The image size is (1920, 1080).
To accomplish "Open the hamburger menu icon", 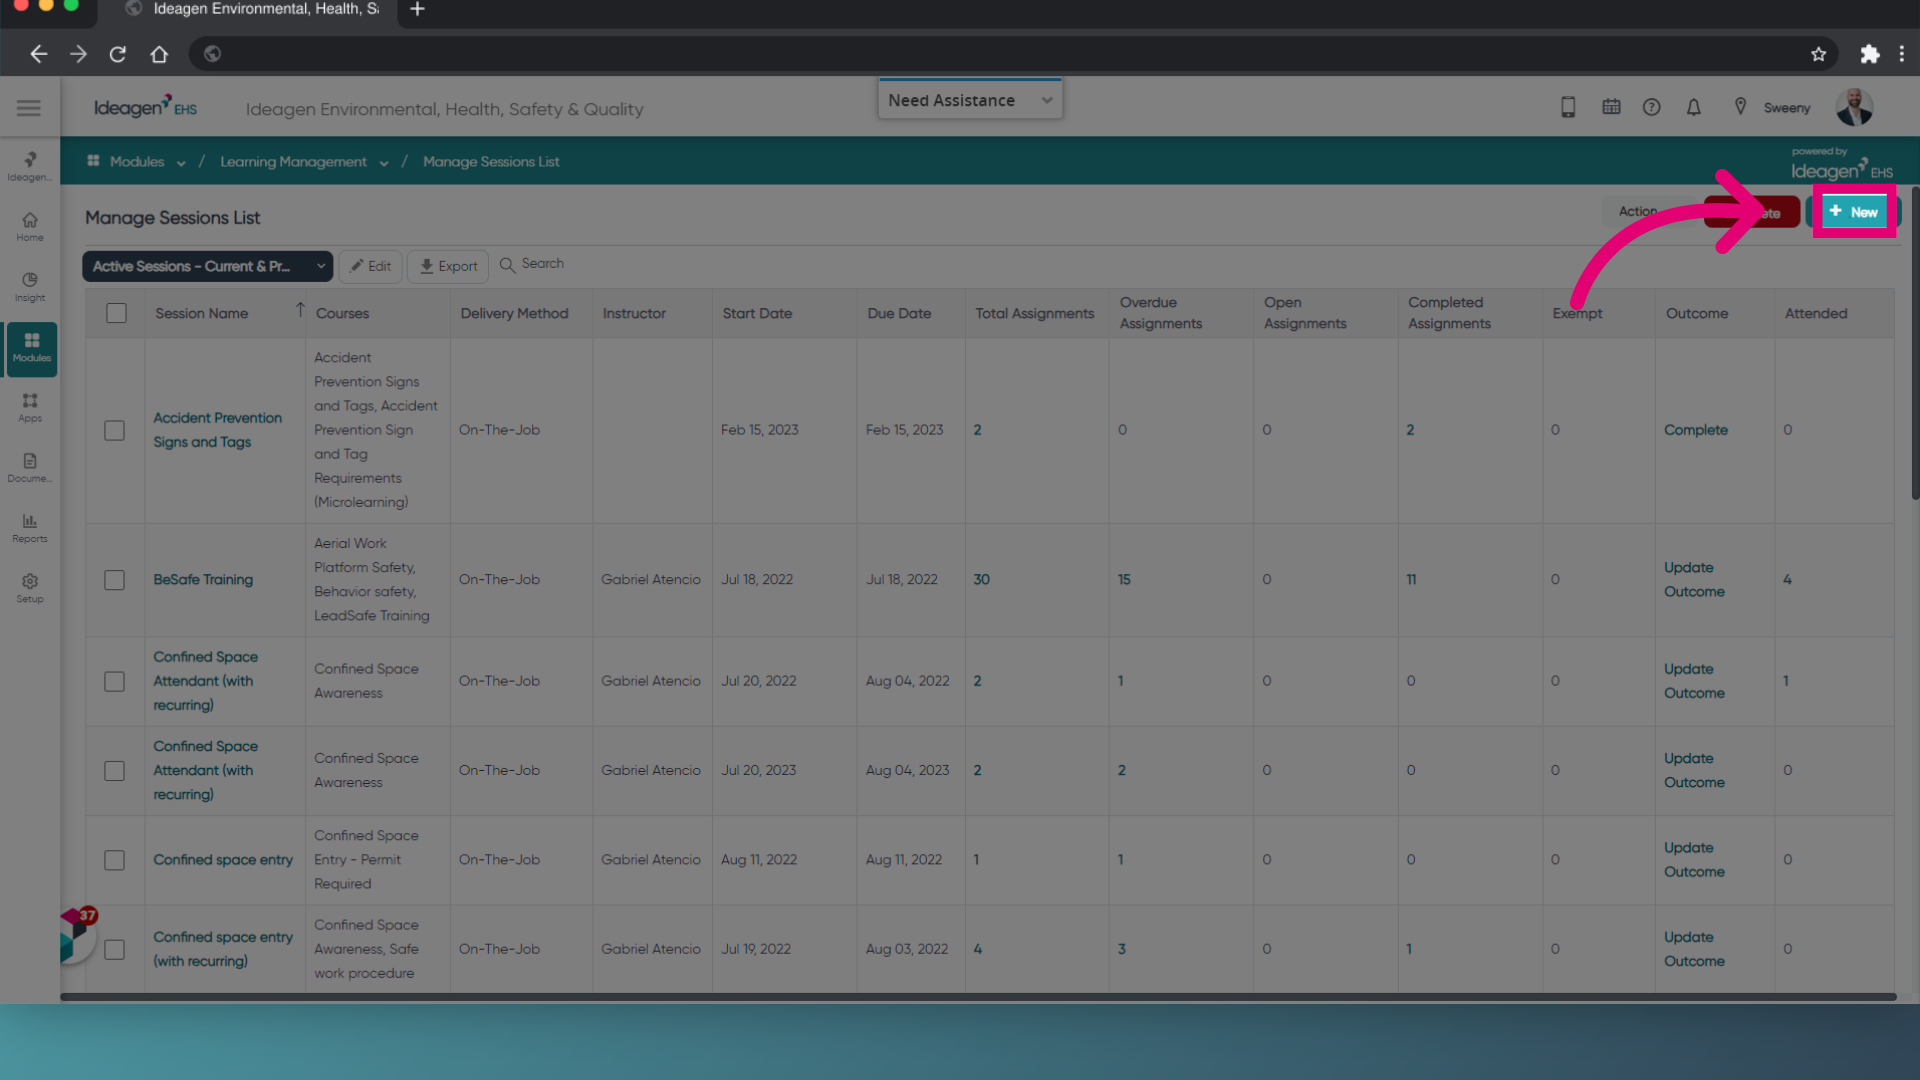I will (29, 108).
